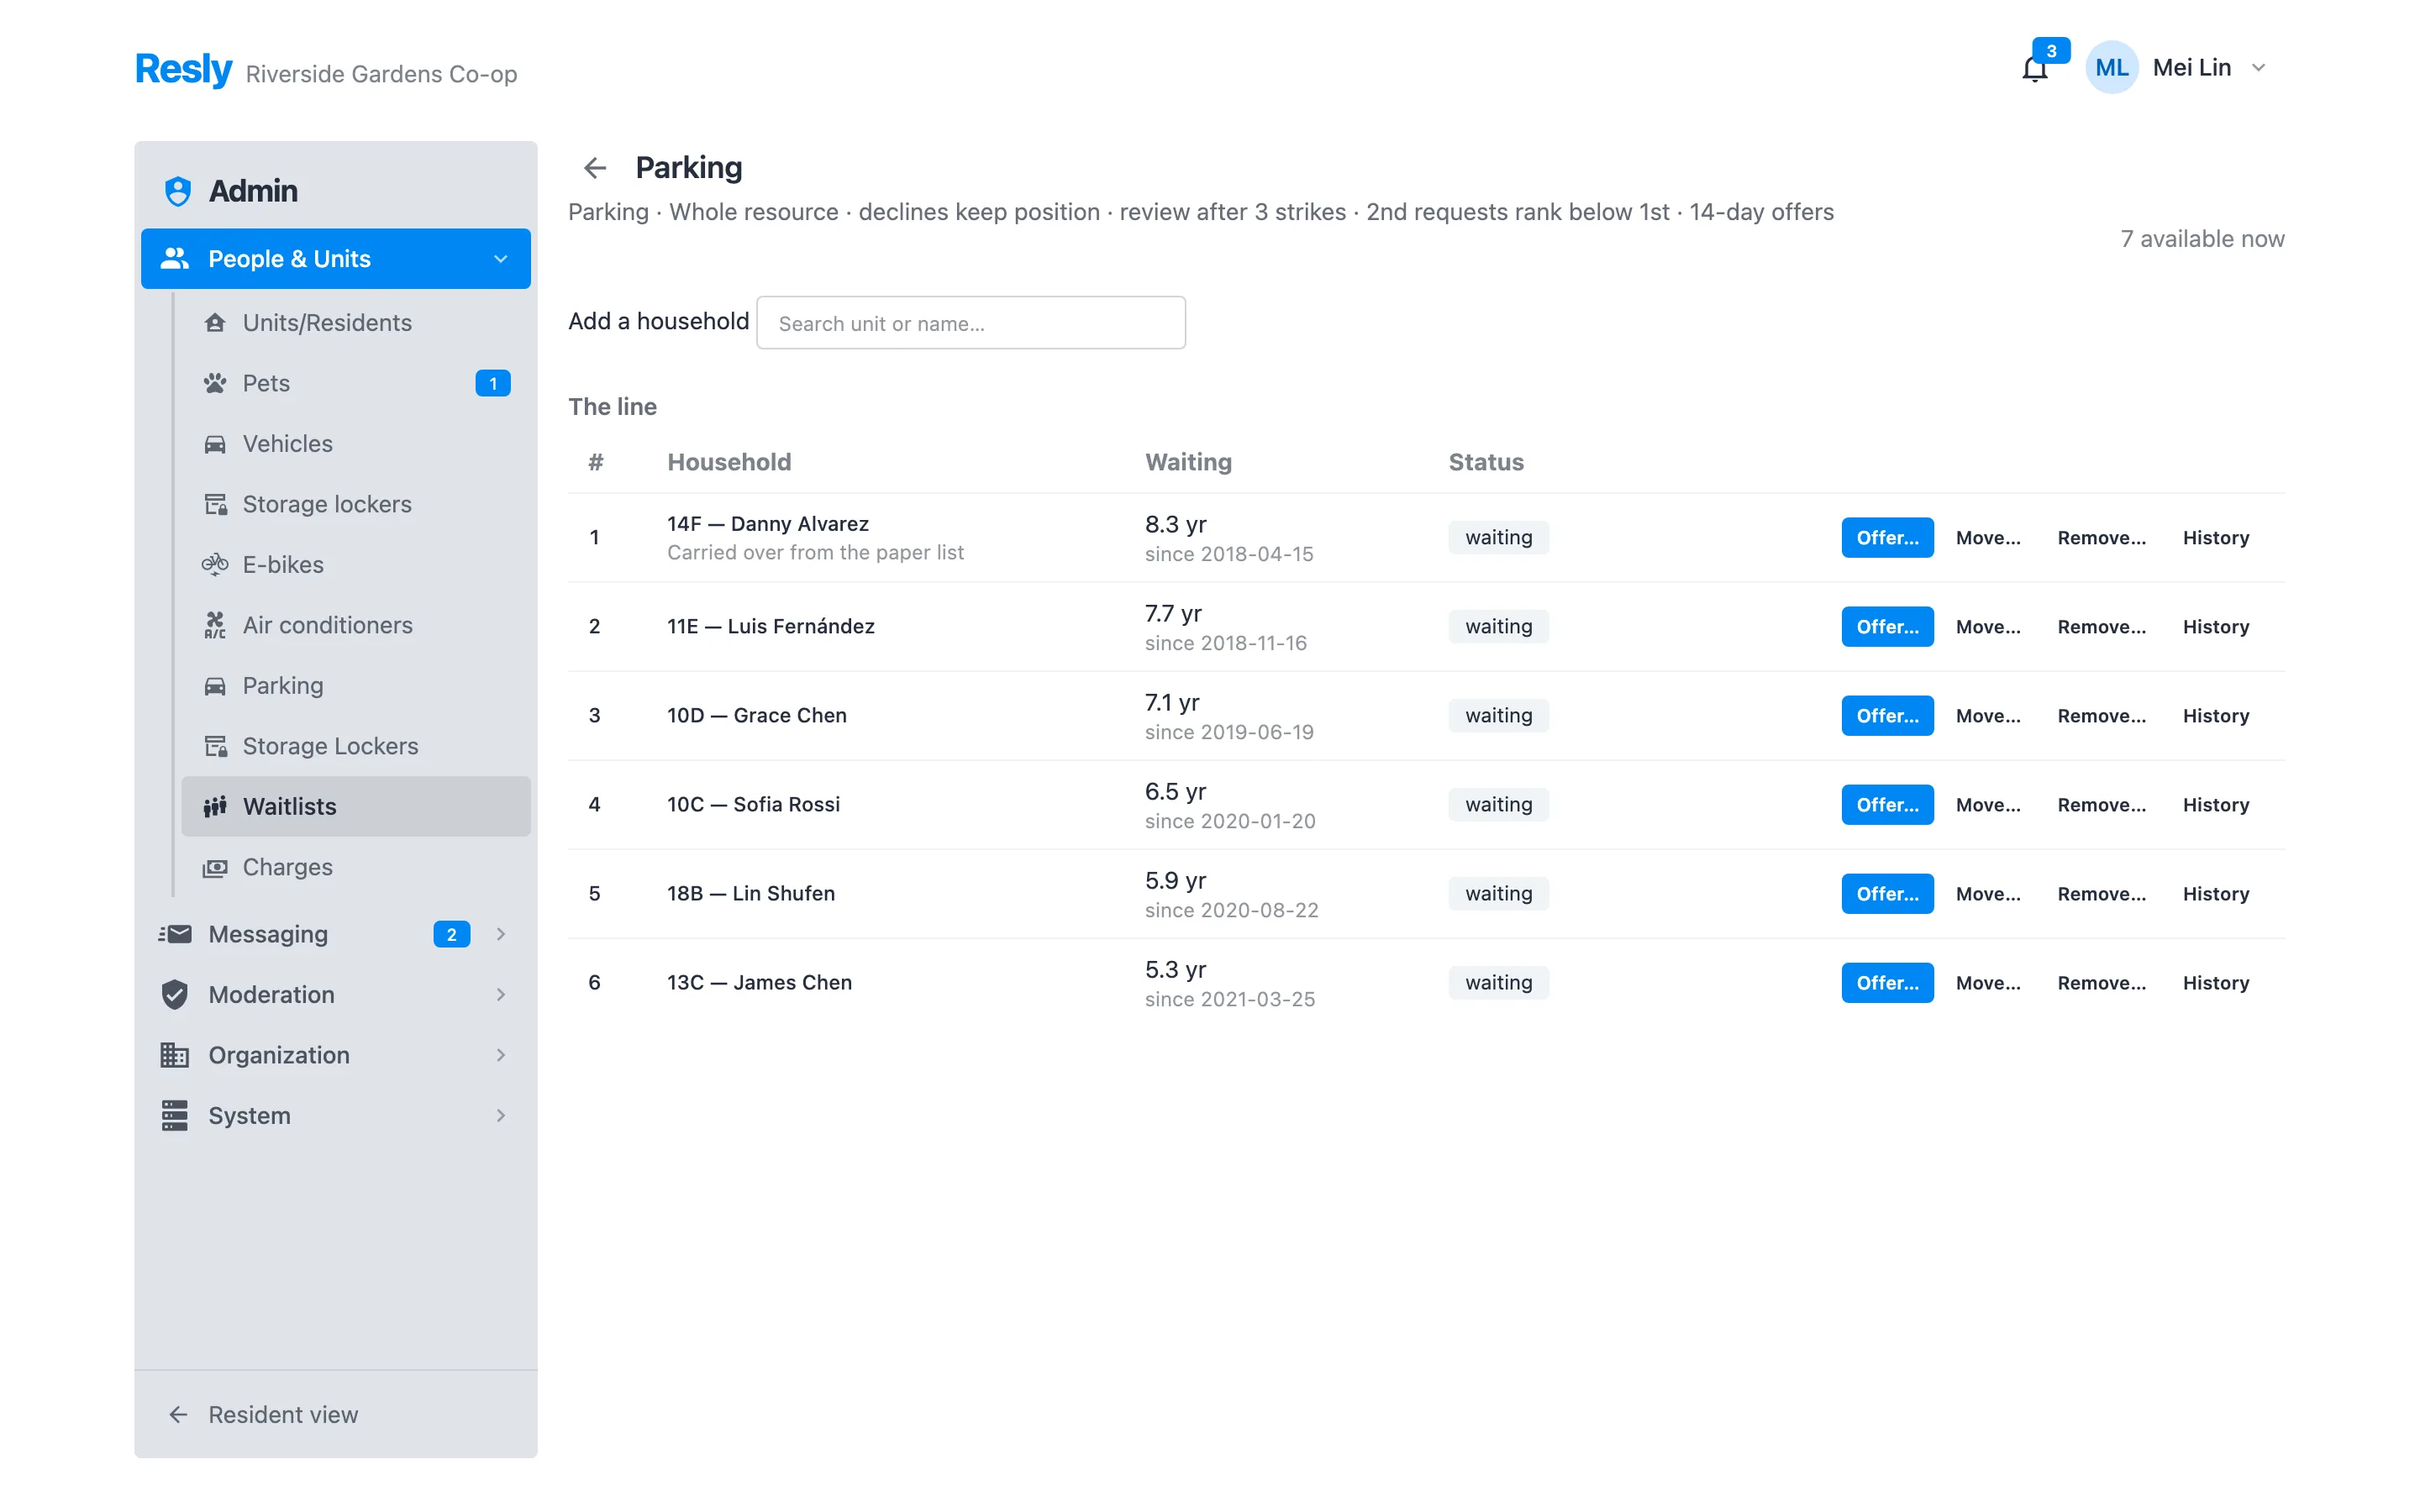Image resolution: width=2420 pixels, height=1512 pixels.
Task: Click the Units/Residents house icon
Action: [x=215, y=323]
